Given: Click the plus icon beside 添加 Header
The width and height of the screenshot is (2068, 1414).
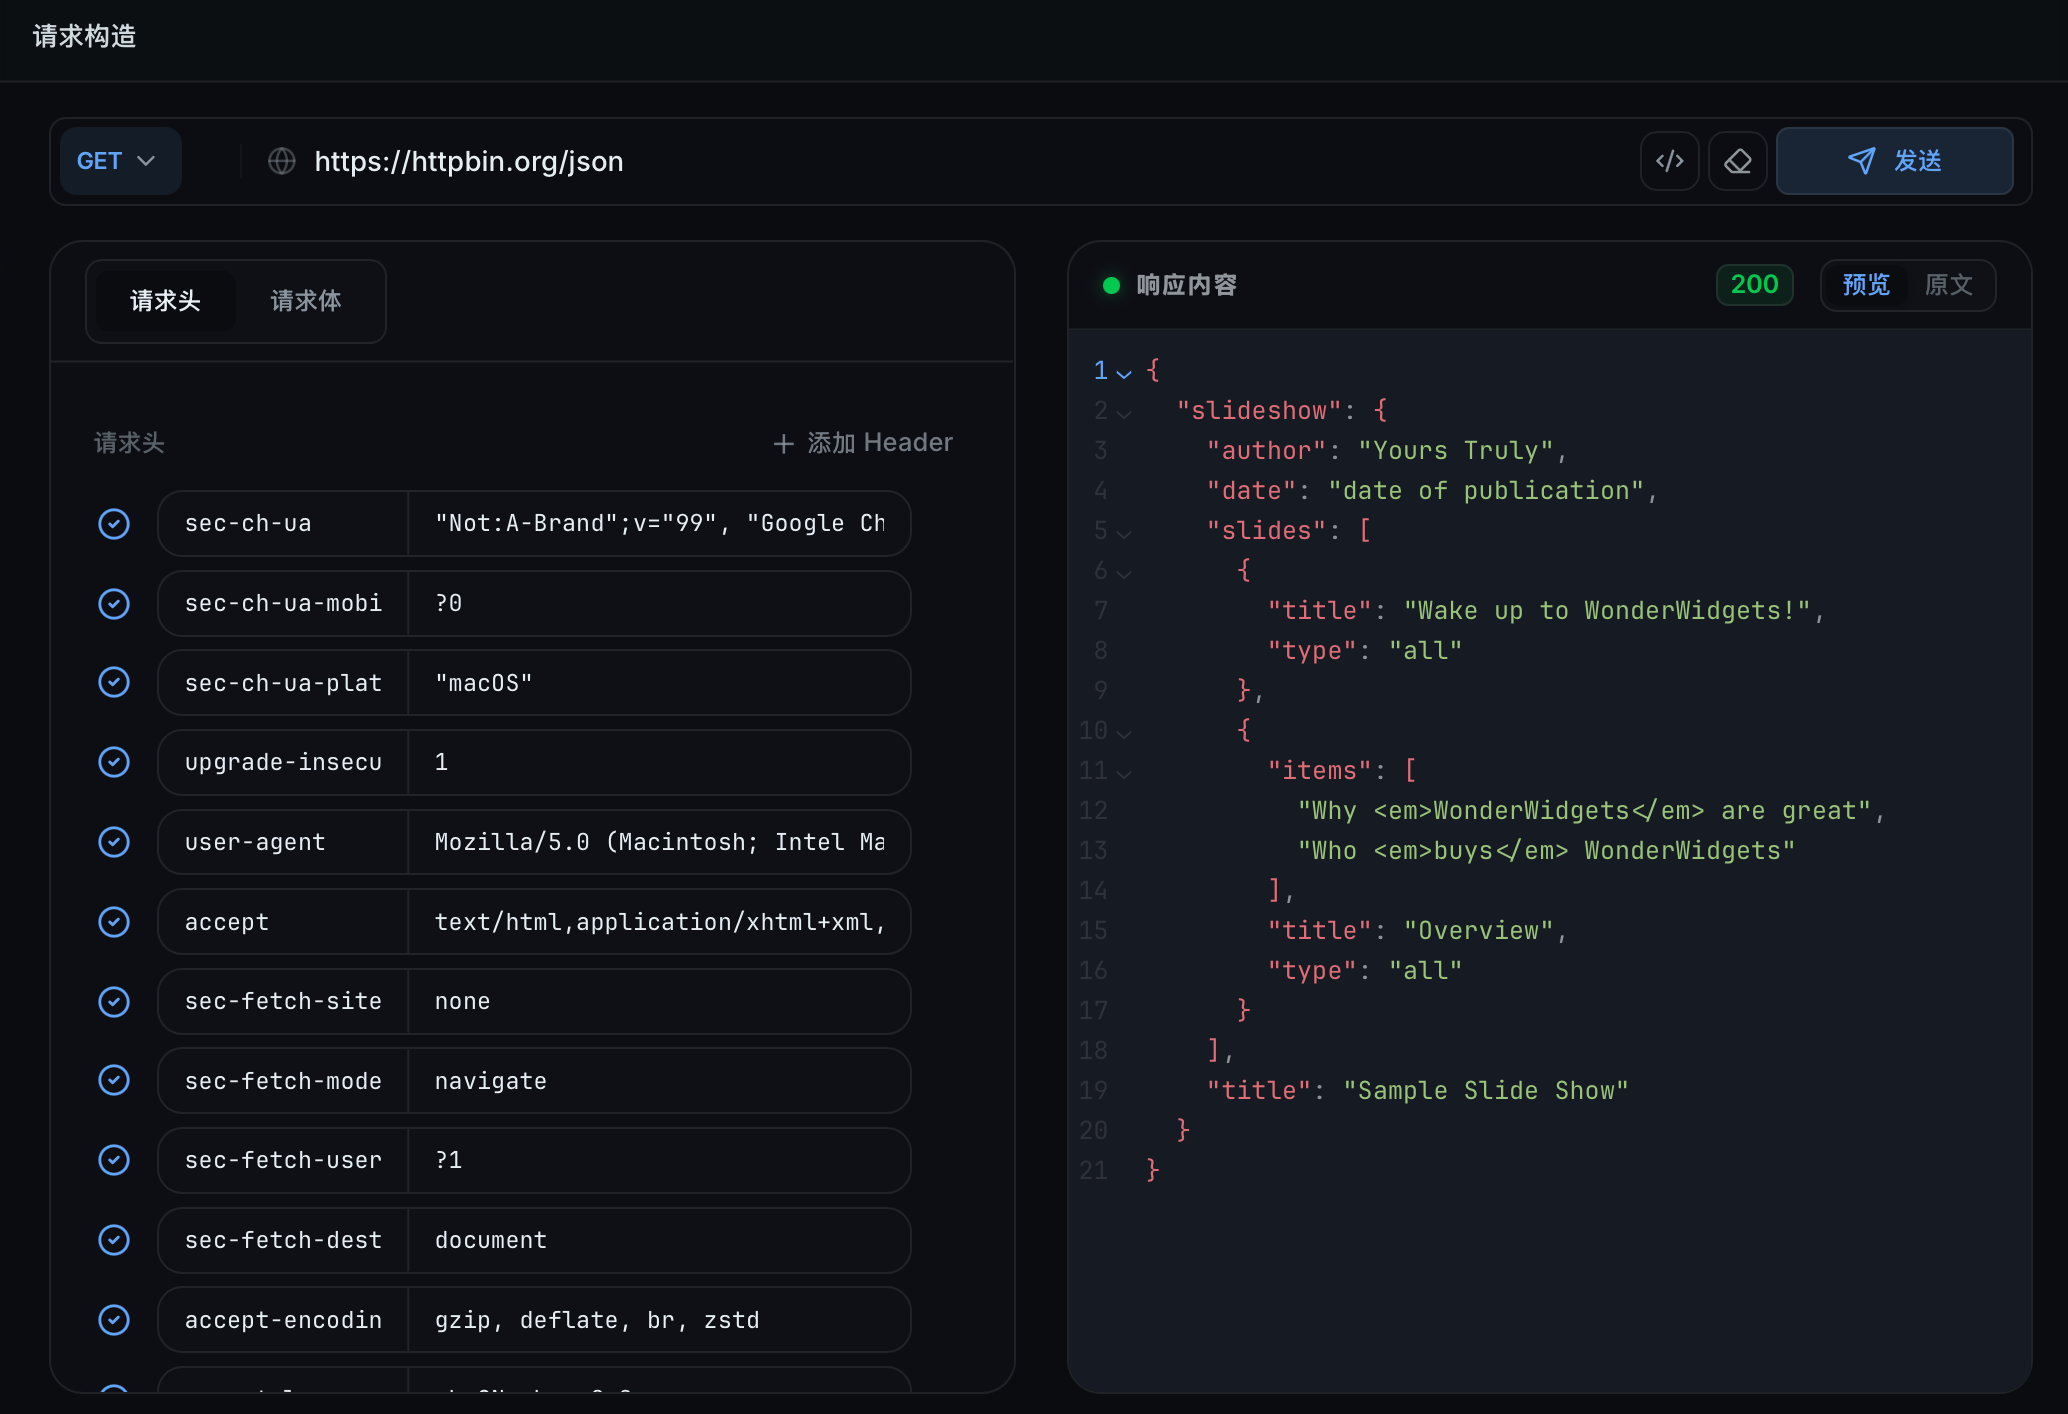Looking at the screenshot, I should click(783, 443).
